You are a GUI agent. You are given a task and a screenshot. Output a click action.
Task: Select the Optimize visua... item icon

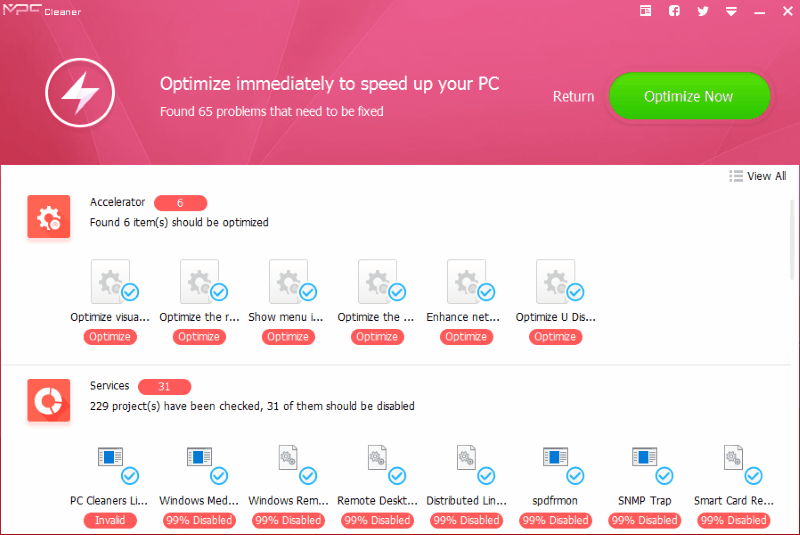click(x=110, y=281)
